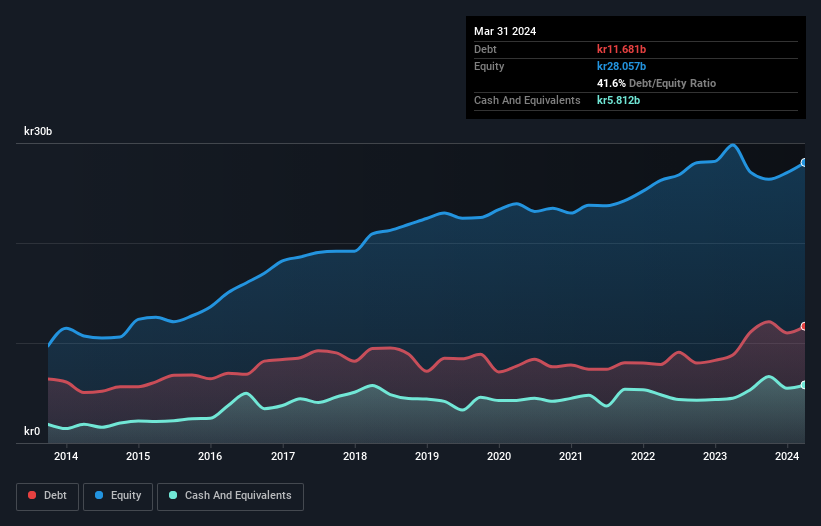Screen dimensions: 821x526
Task: Click the blue Equity endpoint marker on chart
Action: click(803, 162)
